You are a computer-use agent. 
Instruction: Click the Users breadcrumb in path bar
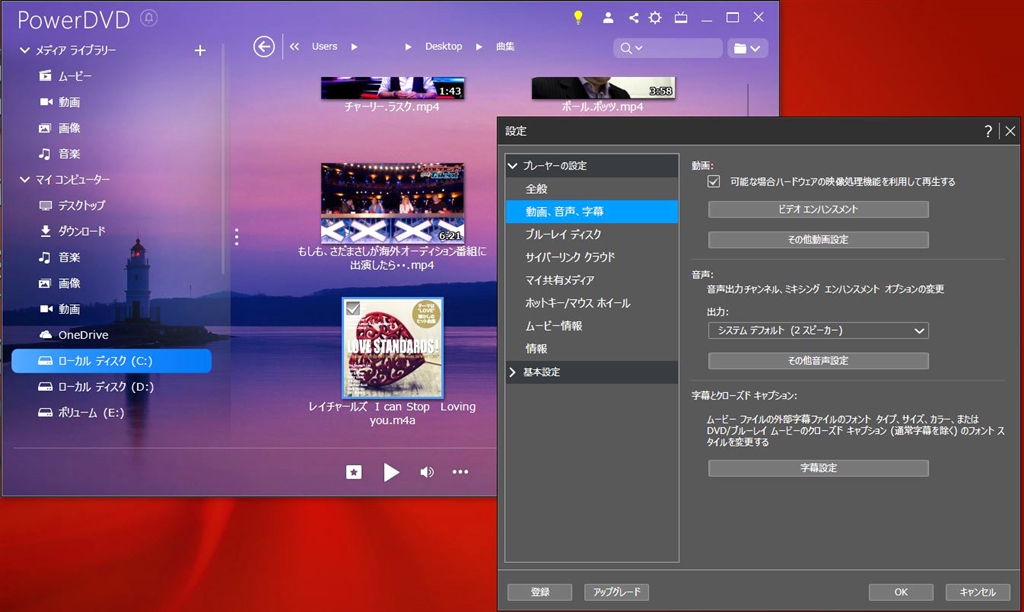click(x=325, y=46)
